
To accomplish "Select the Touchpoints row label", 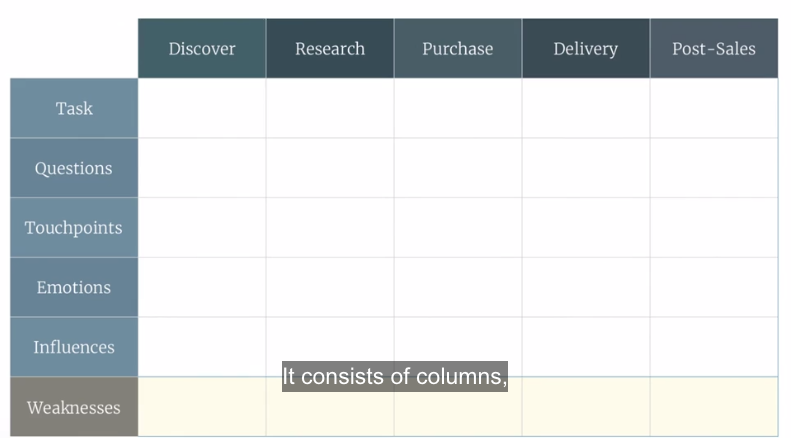I will coord(74,228).
